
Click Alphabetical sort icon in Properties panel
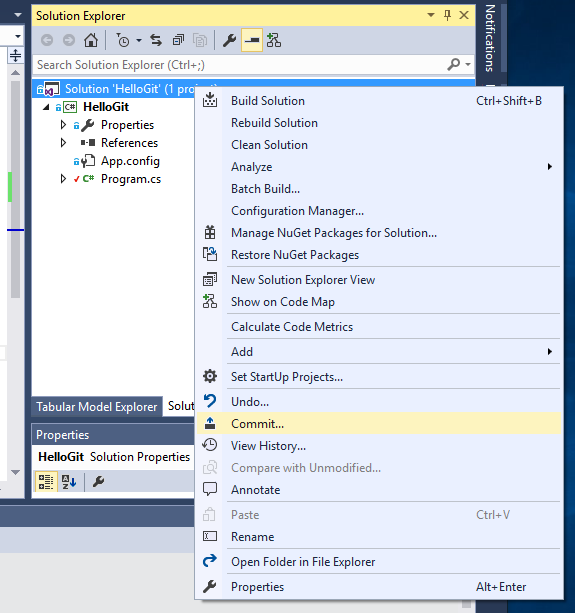[x=69, y=482]
